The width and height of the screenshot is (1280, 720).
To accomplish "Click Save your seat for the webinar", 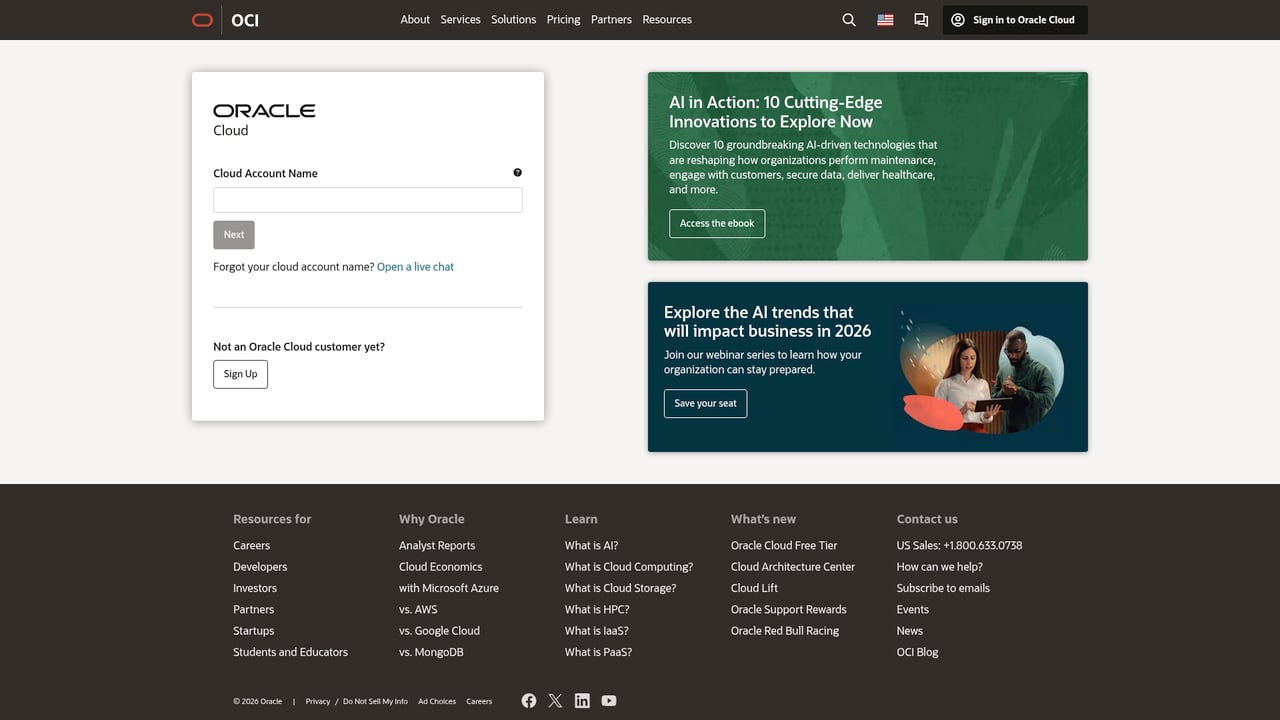I will pos(705,403).
